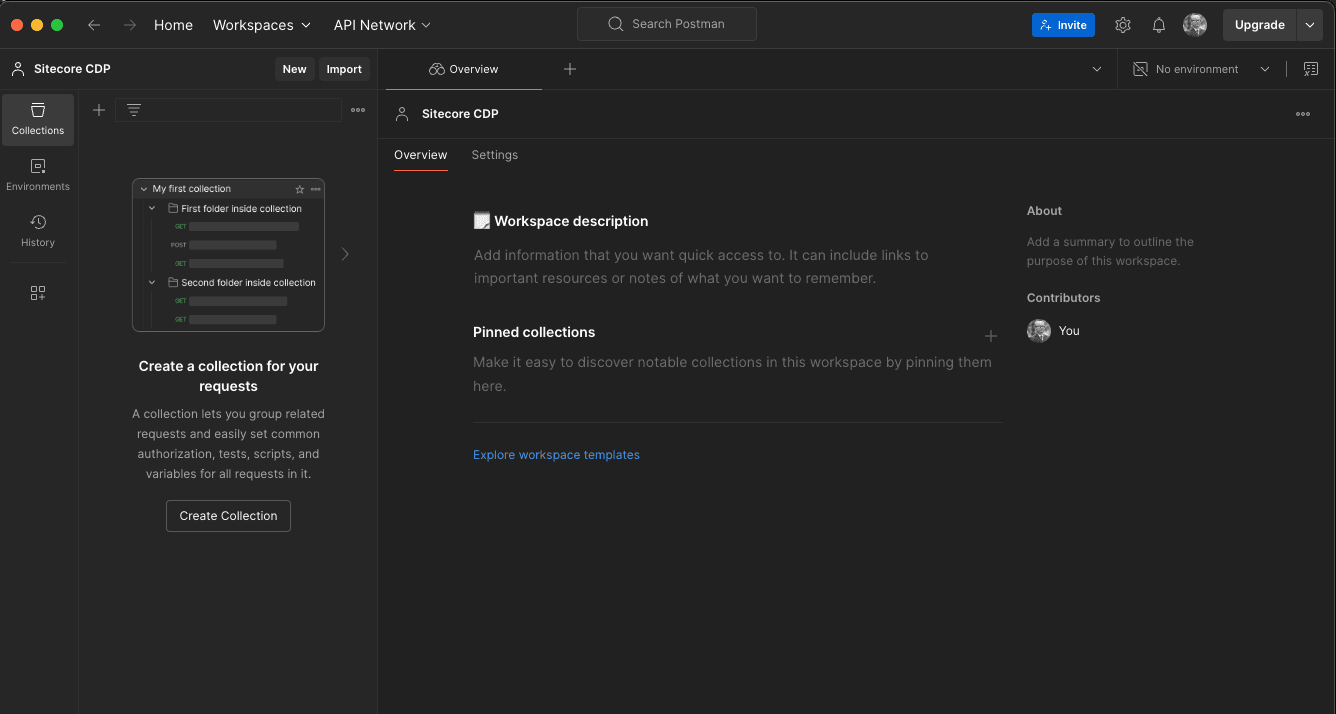Viewport: 1336px width, 714px height.
Task: Open the notifications bell icon
Action: [1159, 25]
